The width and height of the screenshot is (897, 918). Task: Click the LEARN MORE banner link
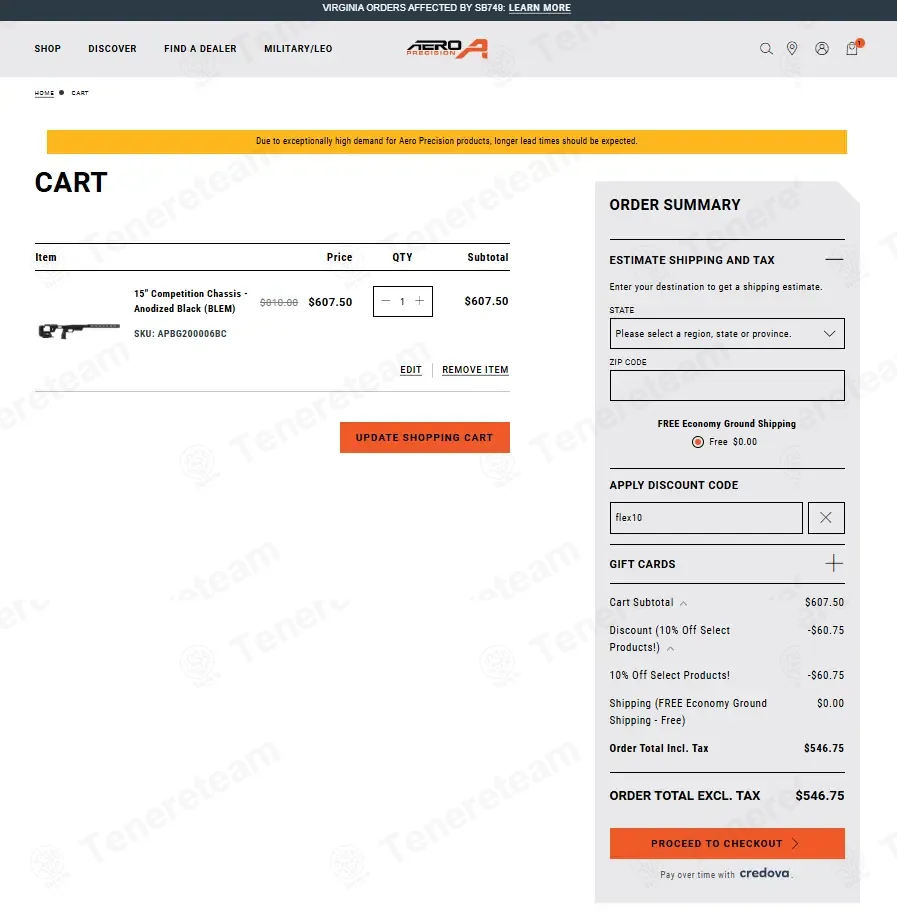[539, 8]
